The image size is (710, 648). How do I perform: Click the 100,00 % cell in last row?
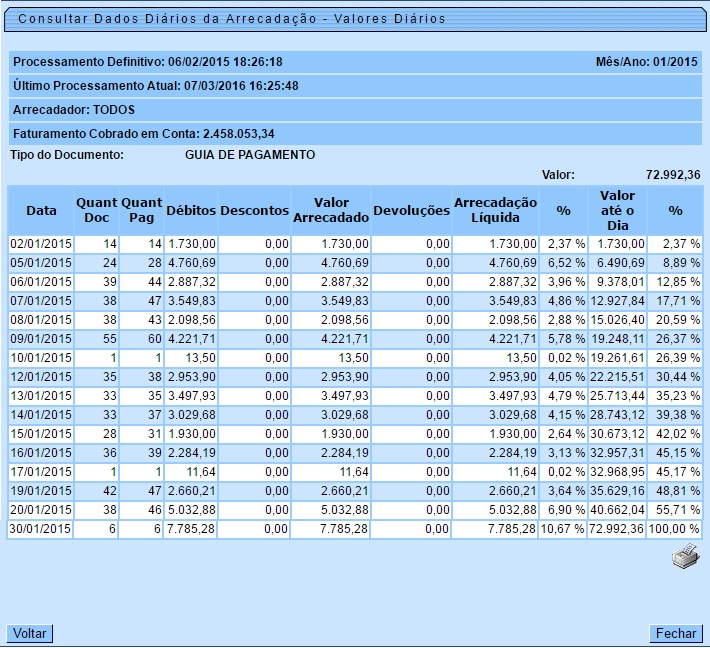point(674,529)
